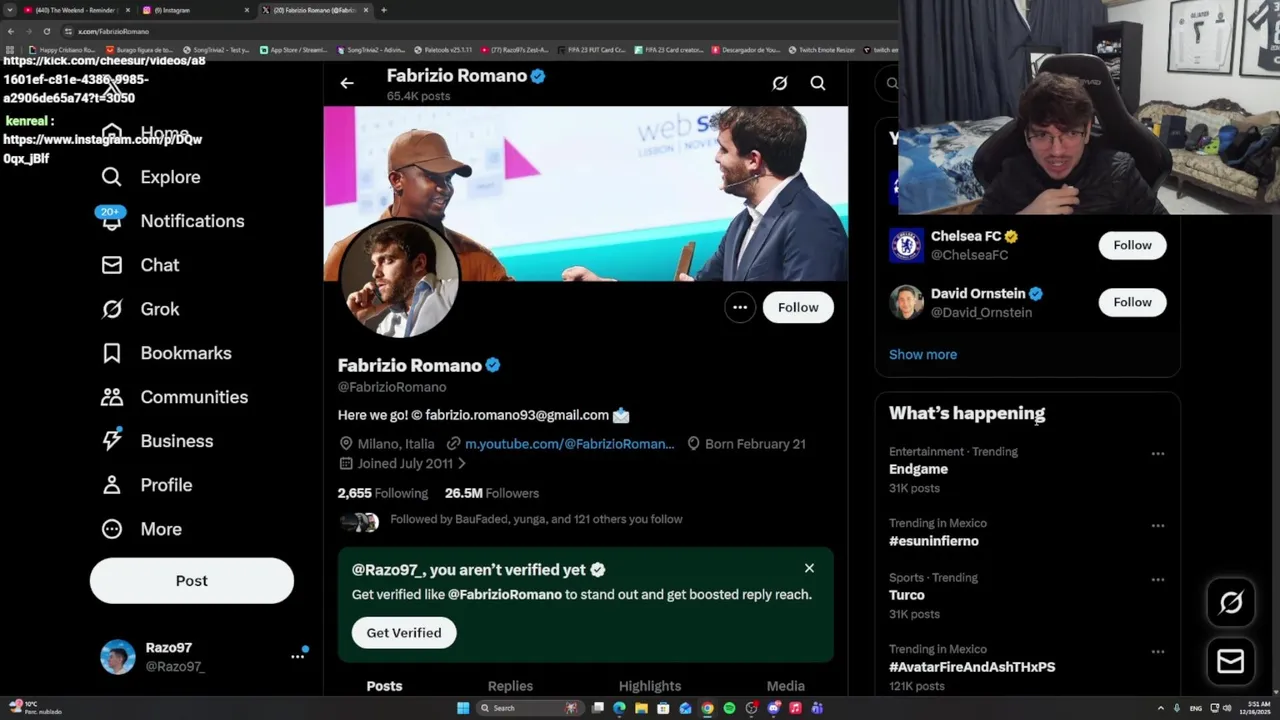The height and width of the screenshot is (720, 1280).
Task: Click Followed by BauFaded, yunga text
Action: click(536, 519)
